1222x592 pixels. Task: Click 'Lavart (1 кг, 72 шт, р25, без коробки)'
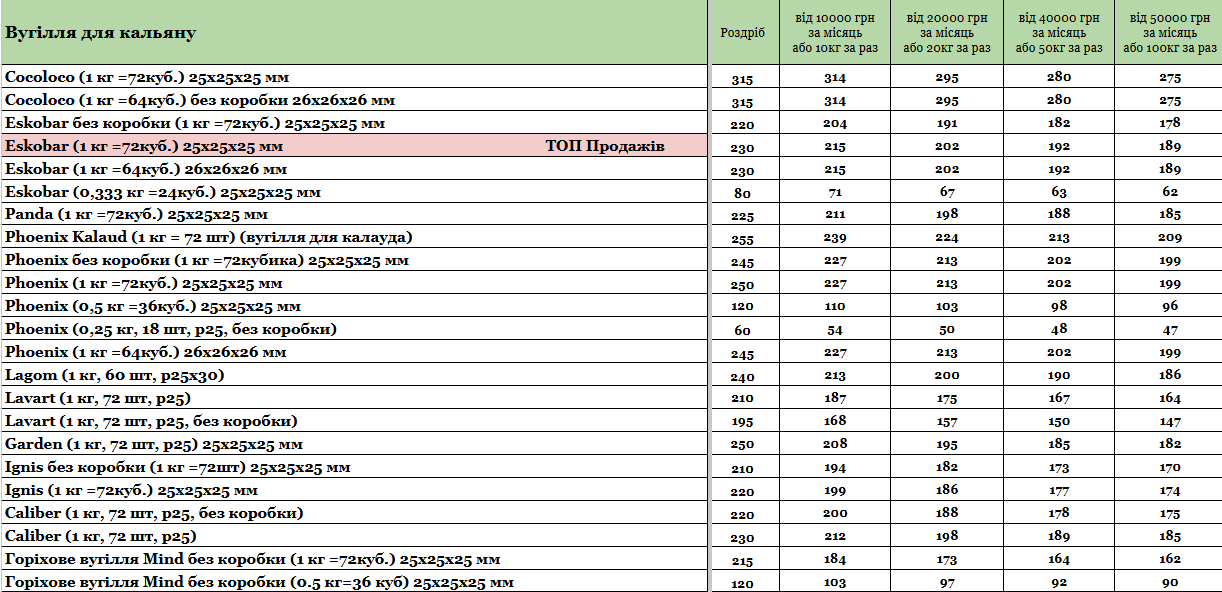click(x=151, y=421)
